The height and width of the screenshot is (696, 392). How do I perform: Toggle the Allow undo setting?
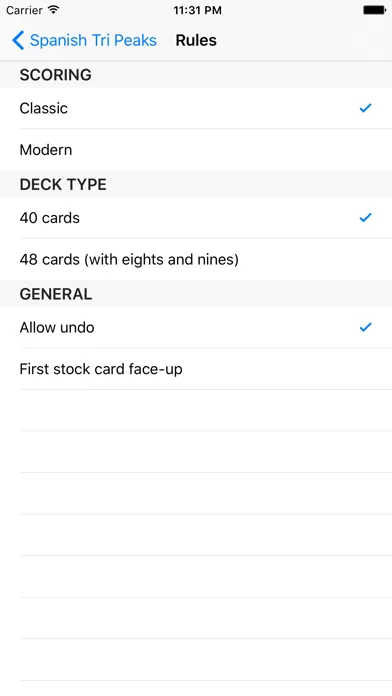click(196, 328)
